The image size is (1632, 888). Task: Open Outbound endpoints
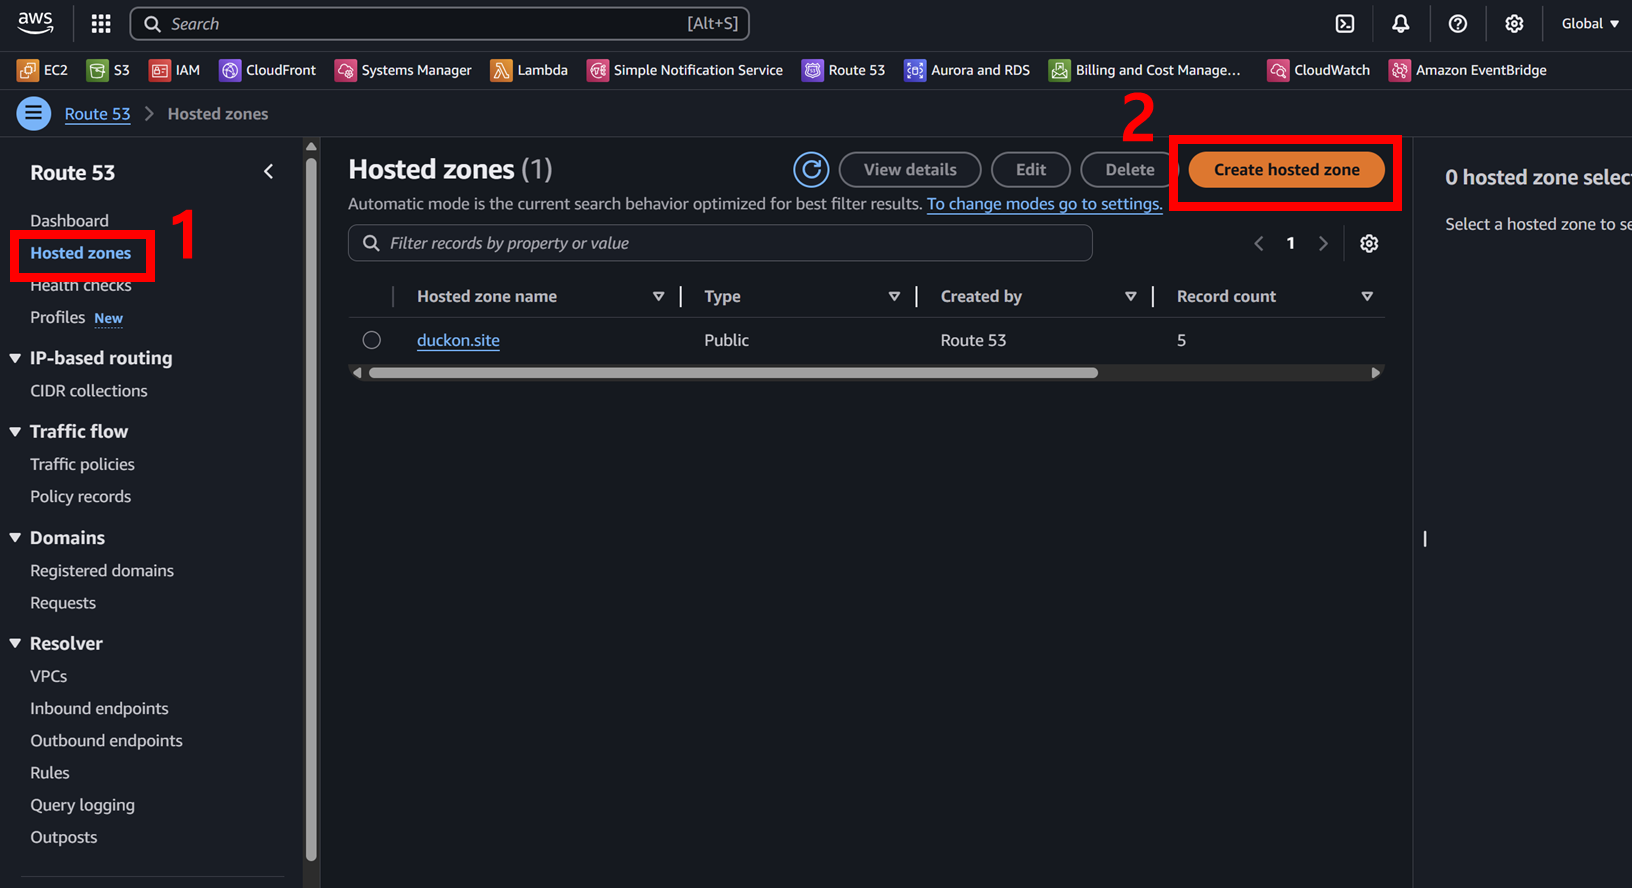click(x=106, y=741)
